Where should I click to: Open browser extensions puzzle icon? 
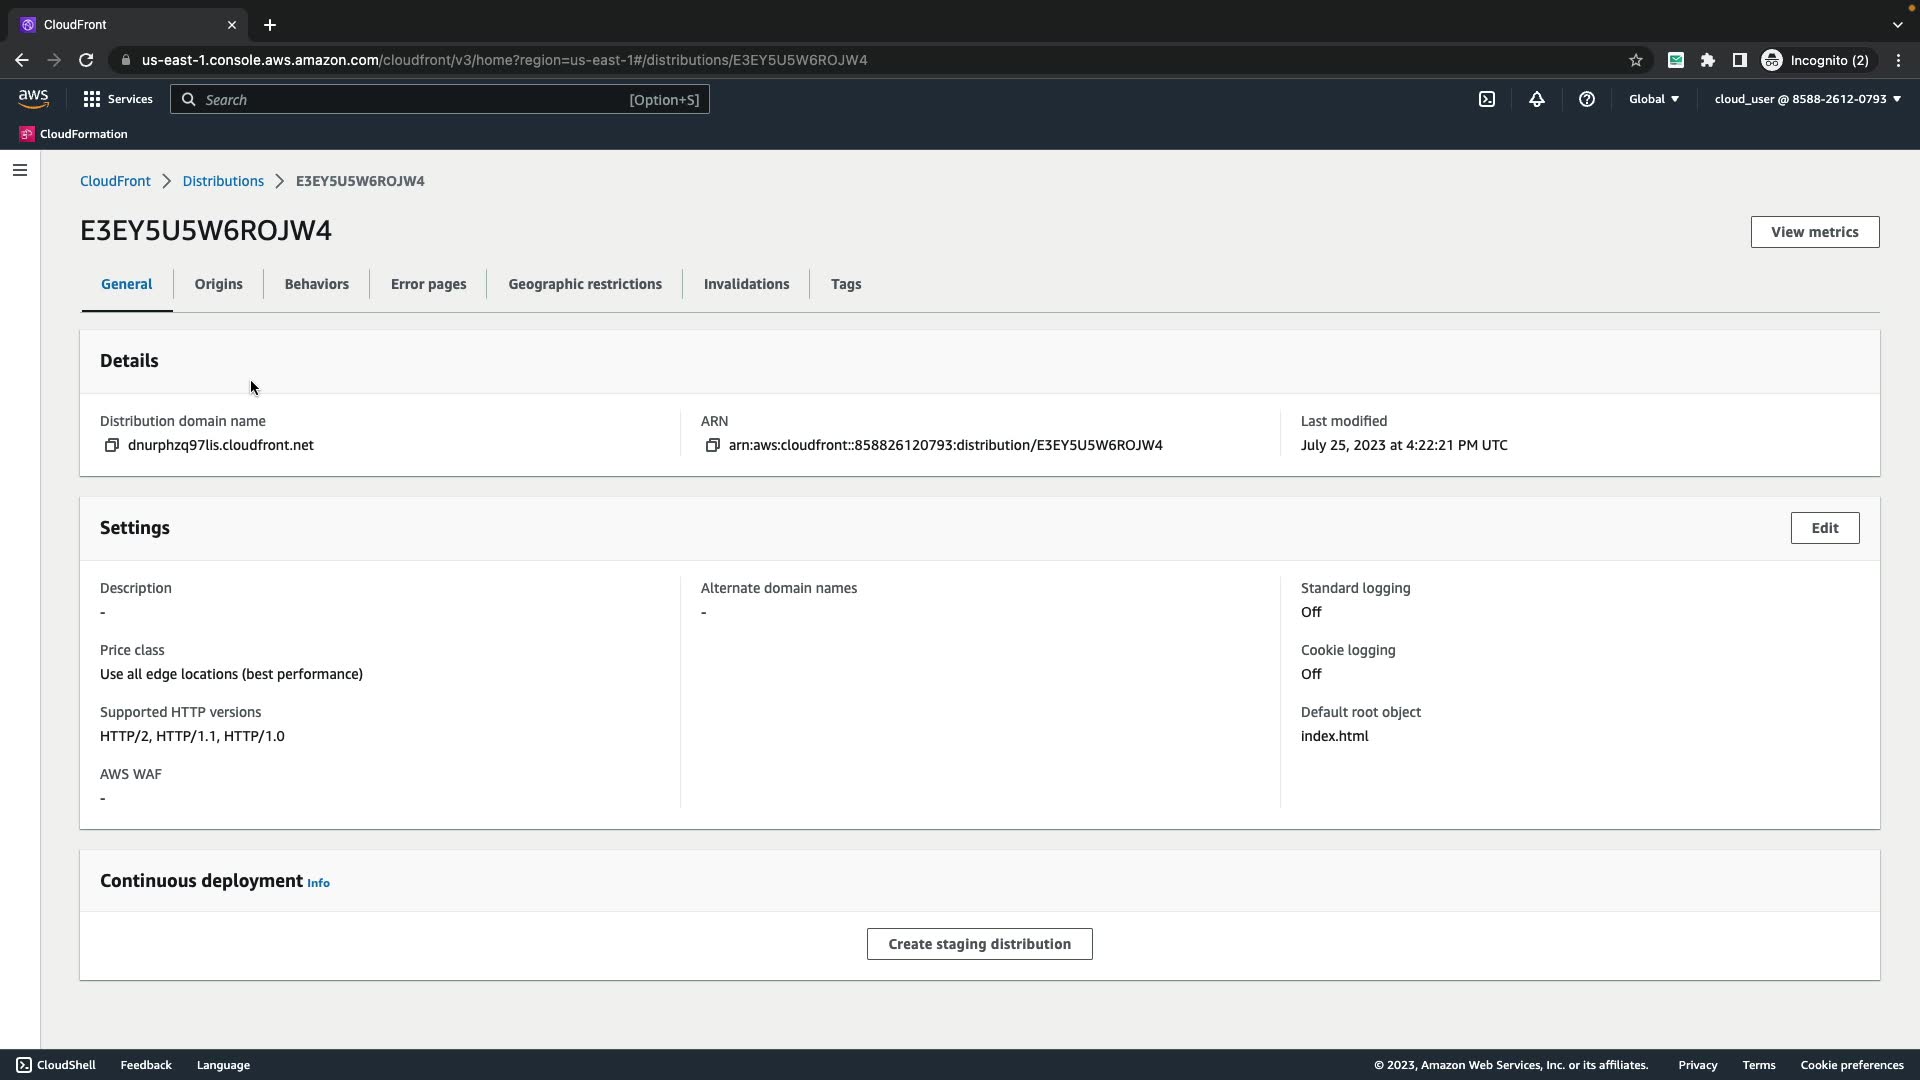1708,60
